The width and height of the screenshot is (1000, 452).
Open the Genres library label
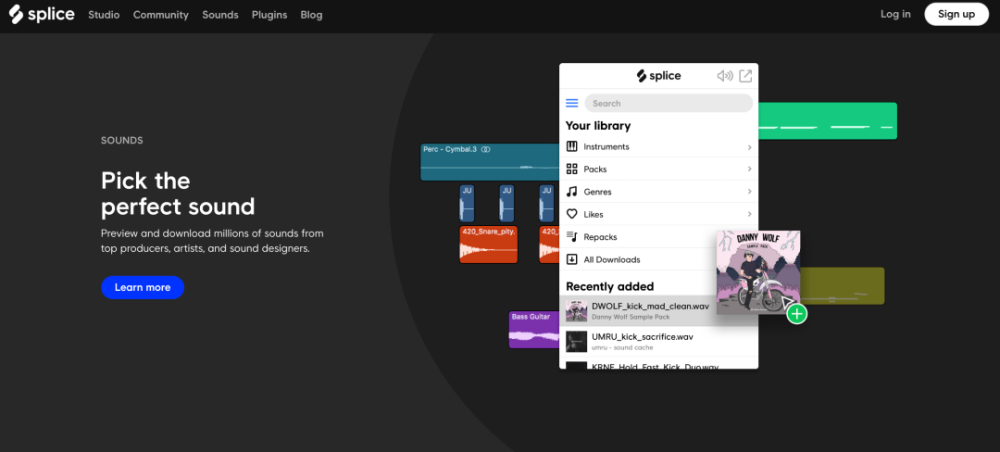[597, 191]
